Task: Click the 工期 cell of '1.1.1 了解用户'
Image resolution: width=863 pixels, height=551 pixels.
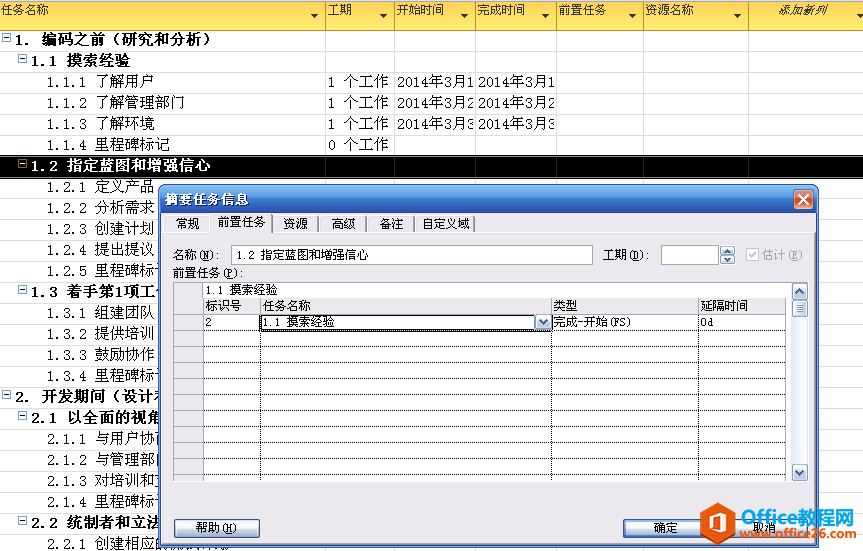Action: click(x=360, y=82)
